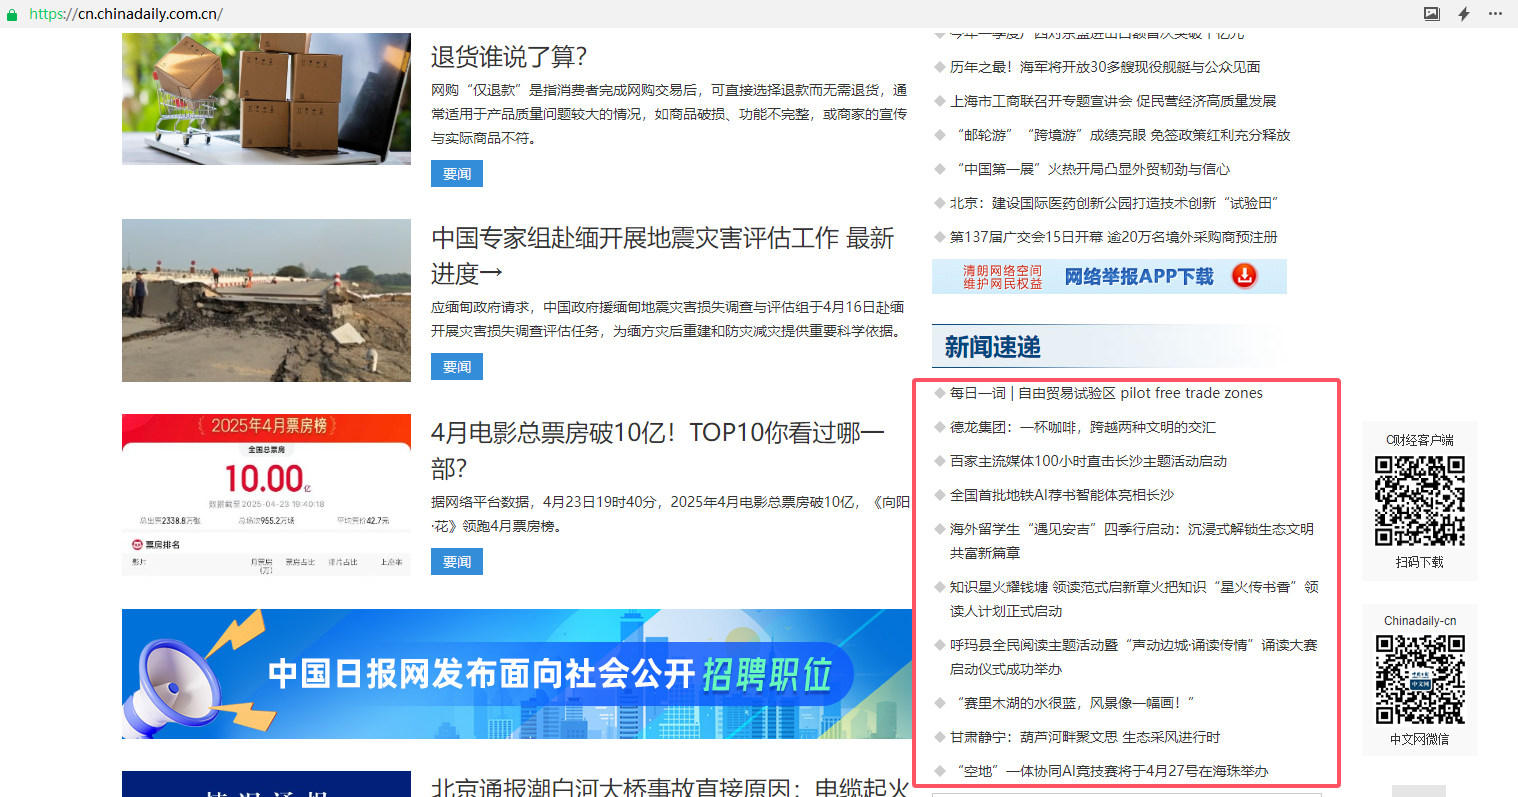Image resolution: width=1518 pixels, height=797 pixels.
Task: Open 甘肃静宁：葫芦河畔聚文思 link
Action: point(1085,737)
